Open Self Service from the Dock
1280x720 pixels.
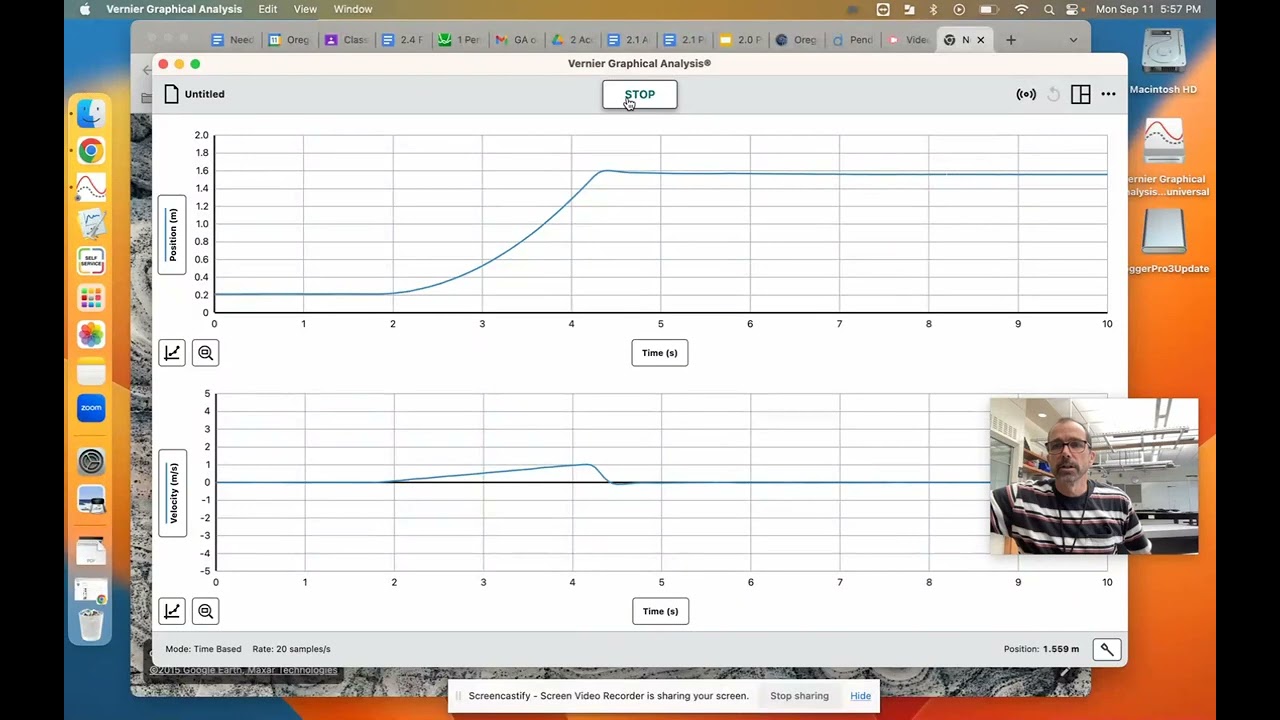91,260
